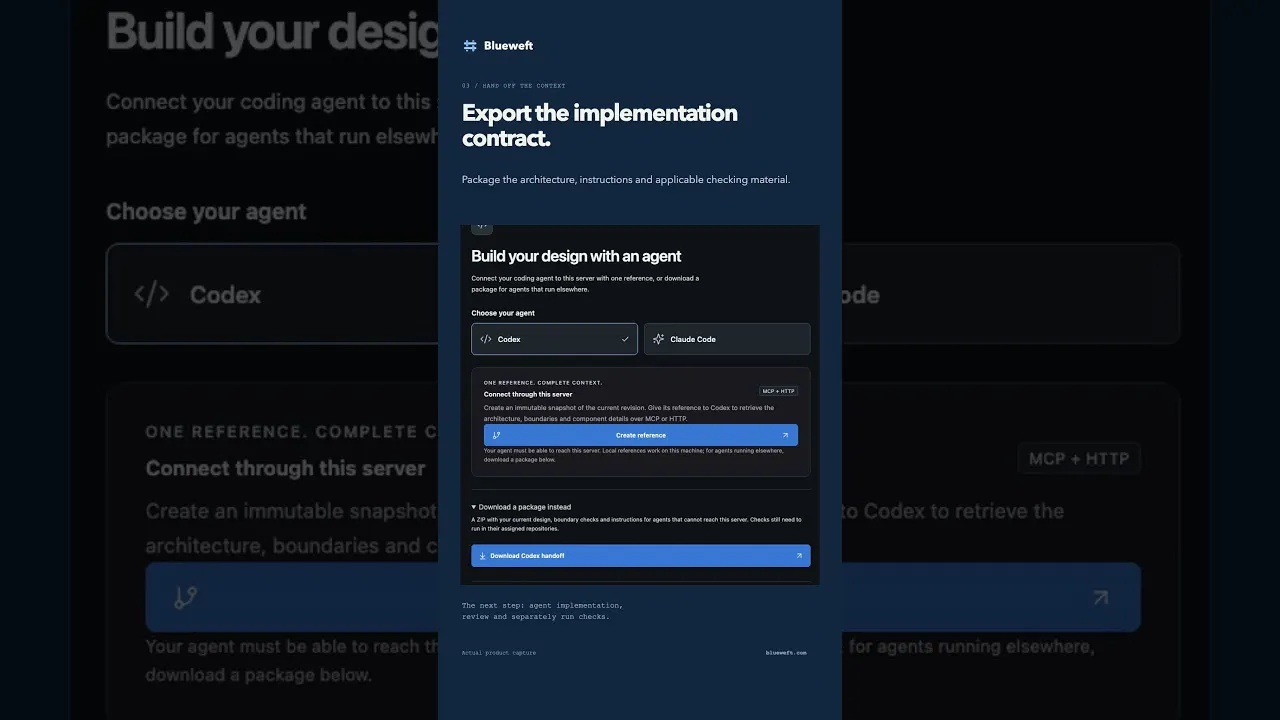Image resolution: width=1280 pixels, height=720 pixels.
Task: Collapse the 'Download a package instead' section
Action: pos(521,507)
